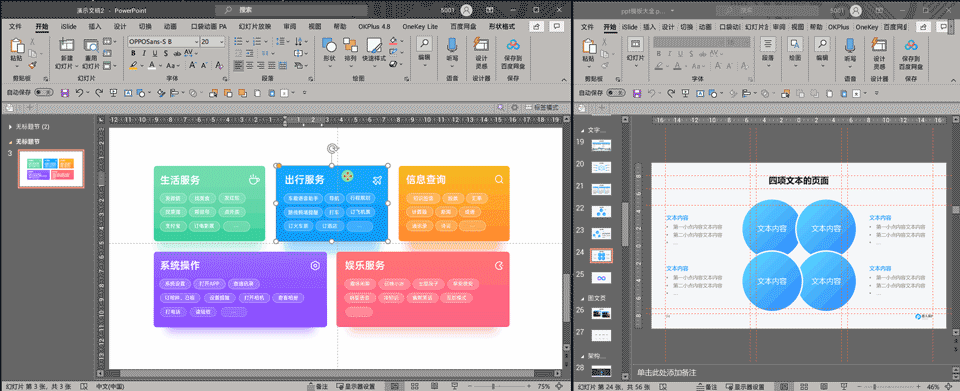Viewport: 960px width, 391px height.
Task: Open Quick Styles in left window
Action: (x=374, y=45)
